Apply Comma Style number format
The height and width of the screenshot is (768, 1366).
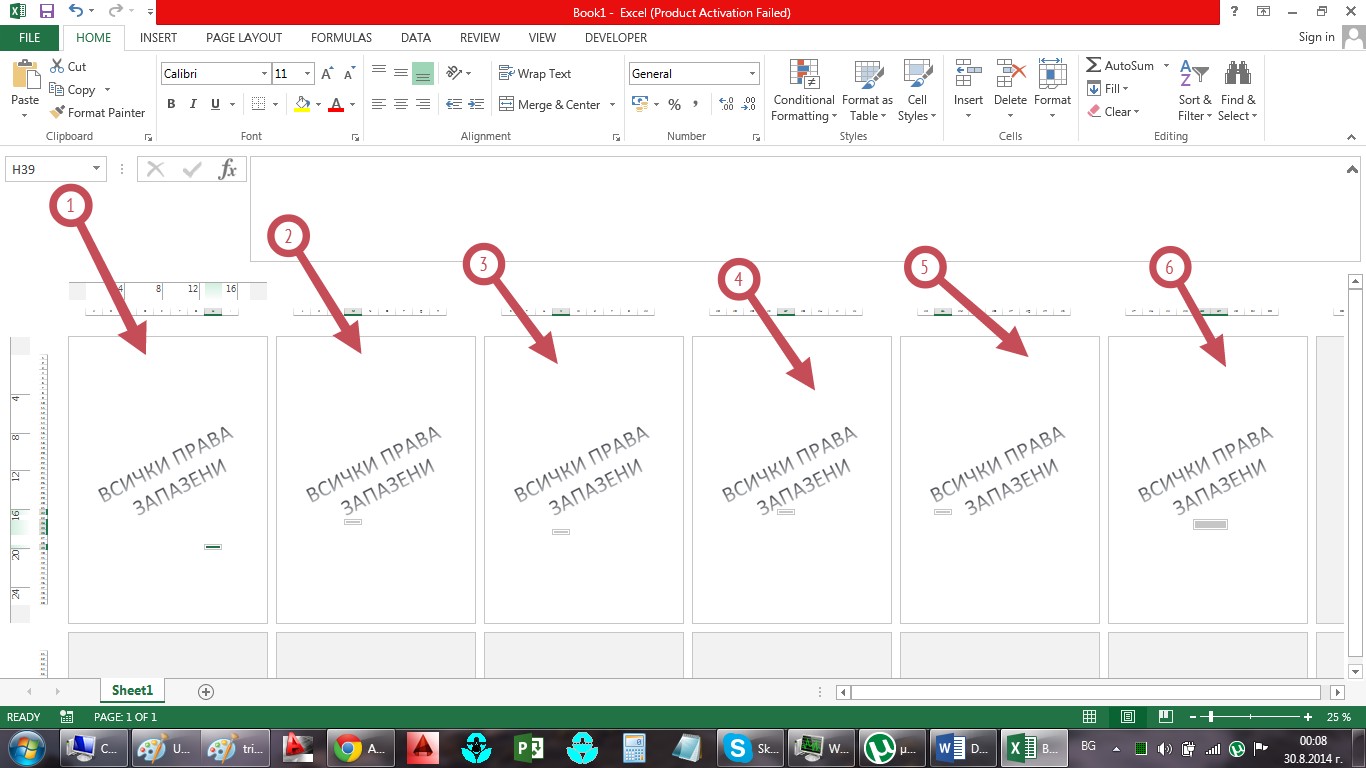(x=695, y=104)
